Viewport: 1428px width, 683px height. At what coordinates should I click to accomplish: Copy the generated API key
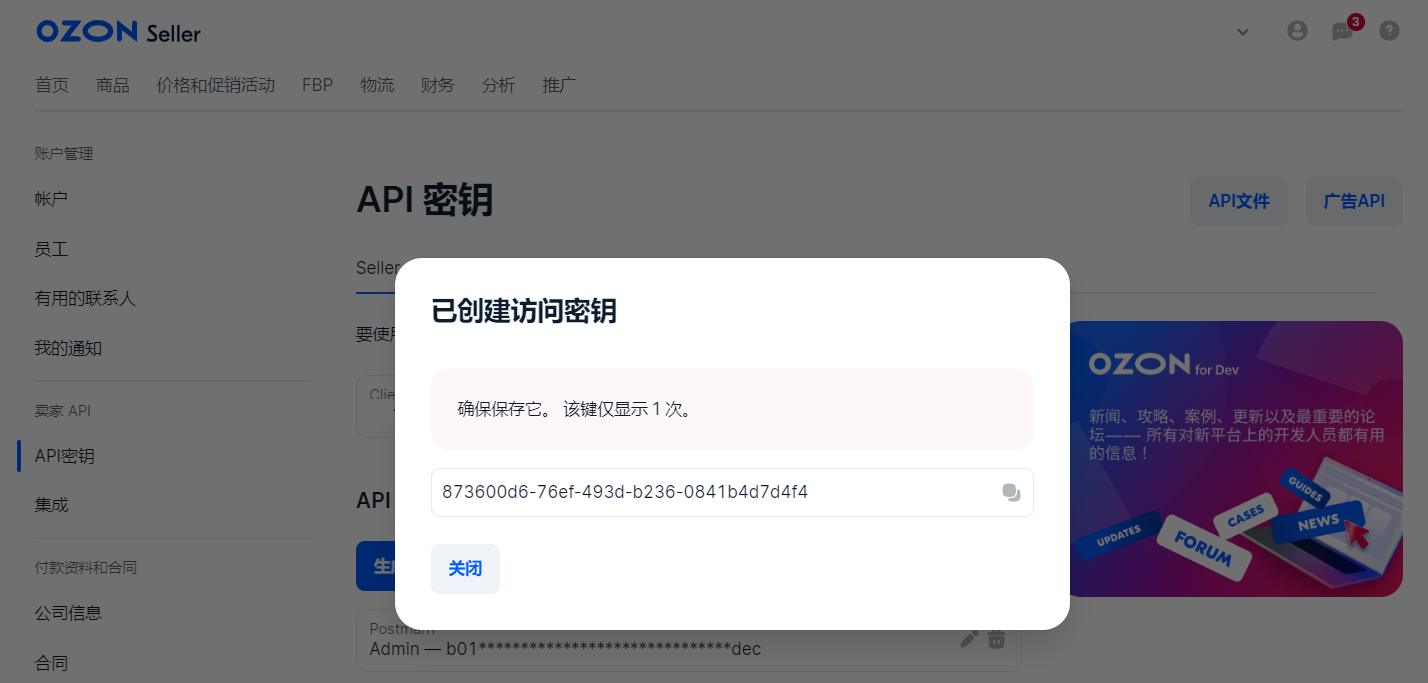(x=1012, y=492)
